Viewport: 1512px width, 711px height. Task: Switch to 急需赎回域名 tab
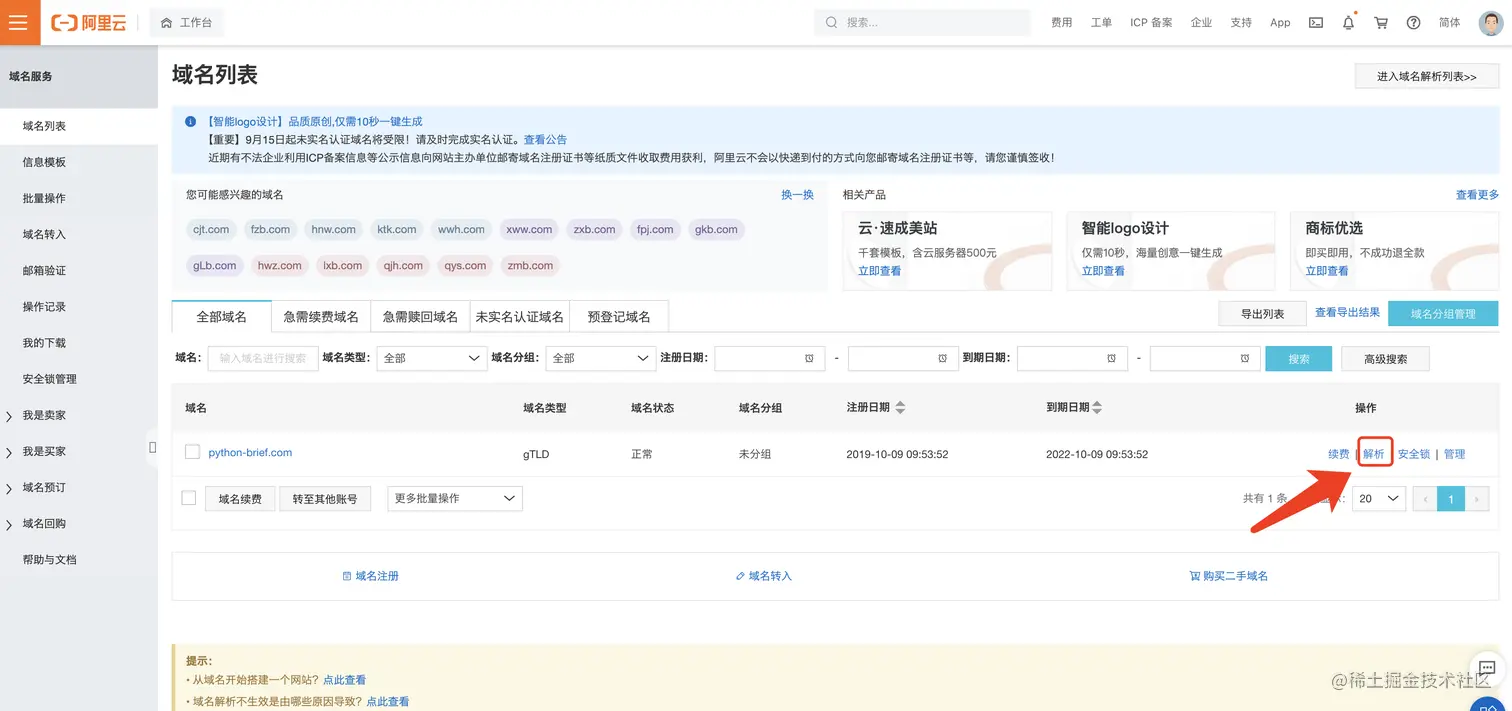420,316
